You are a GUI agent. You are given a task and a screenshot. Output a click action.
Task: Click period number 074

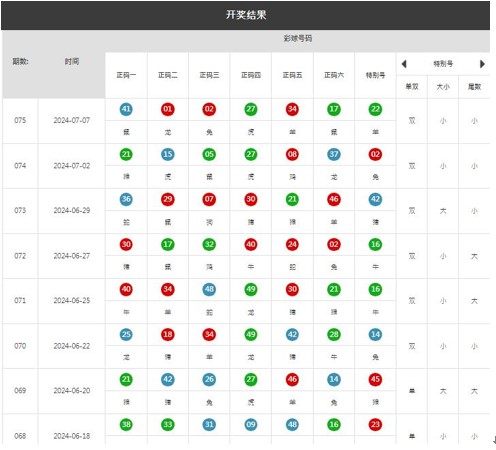click(x=20, y=166)
